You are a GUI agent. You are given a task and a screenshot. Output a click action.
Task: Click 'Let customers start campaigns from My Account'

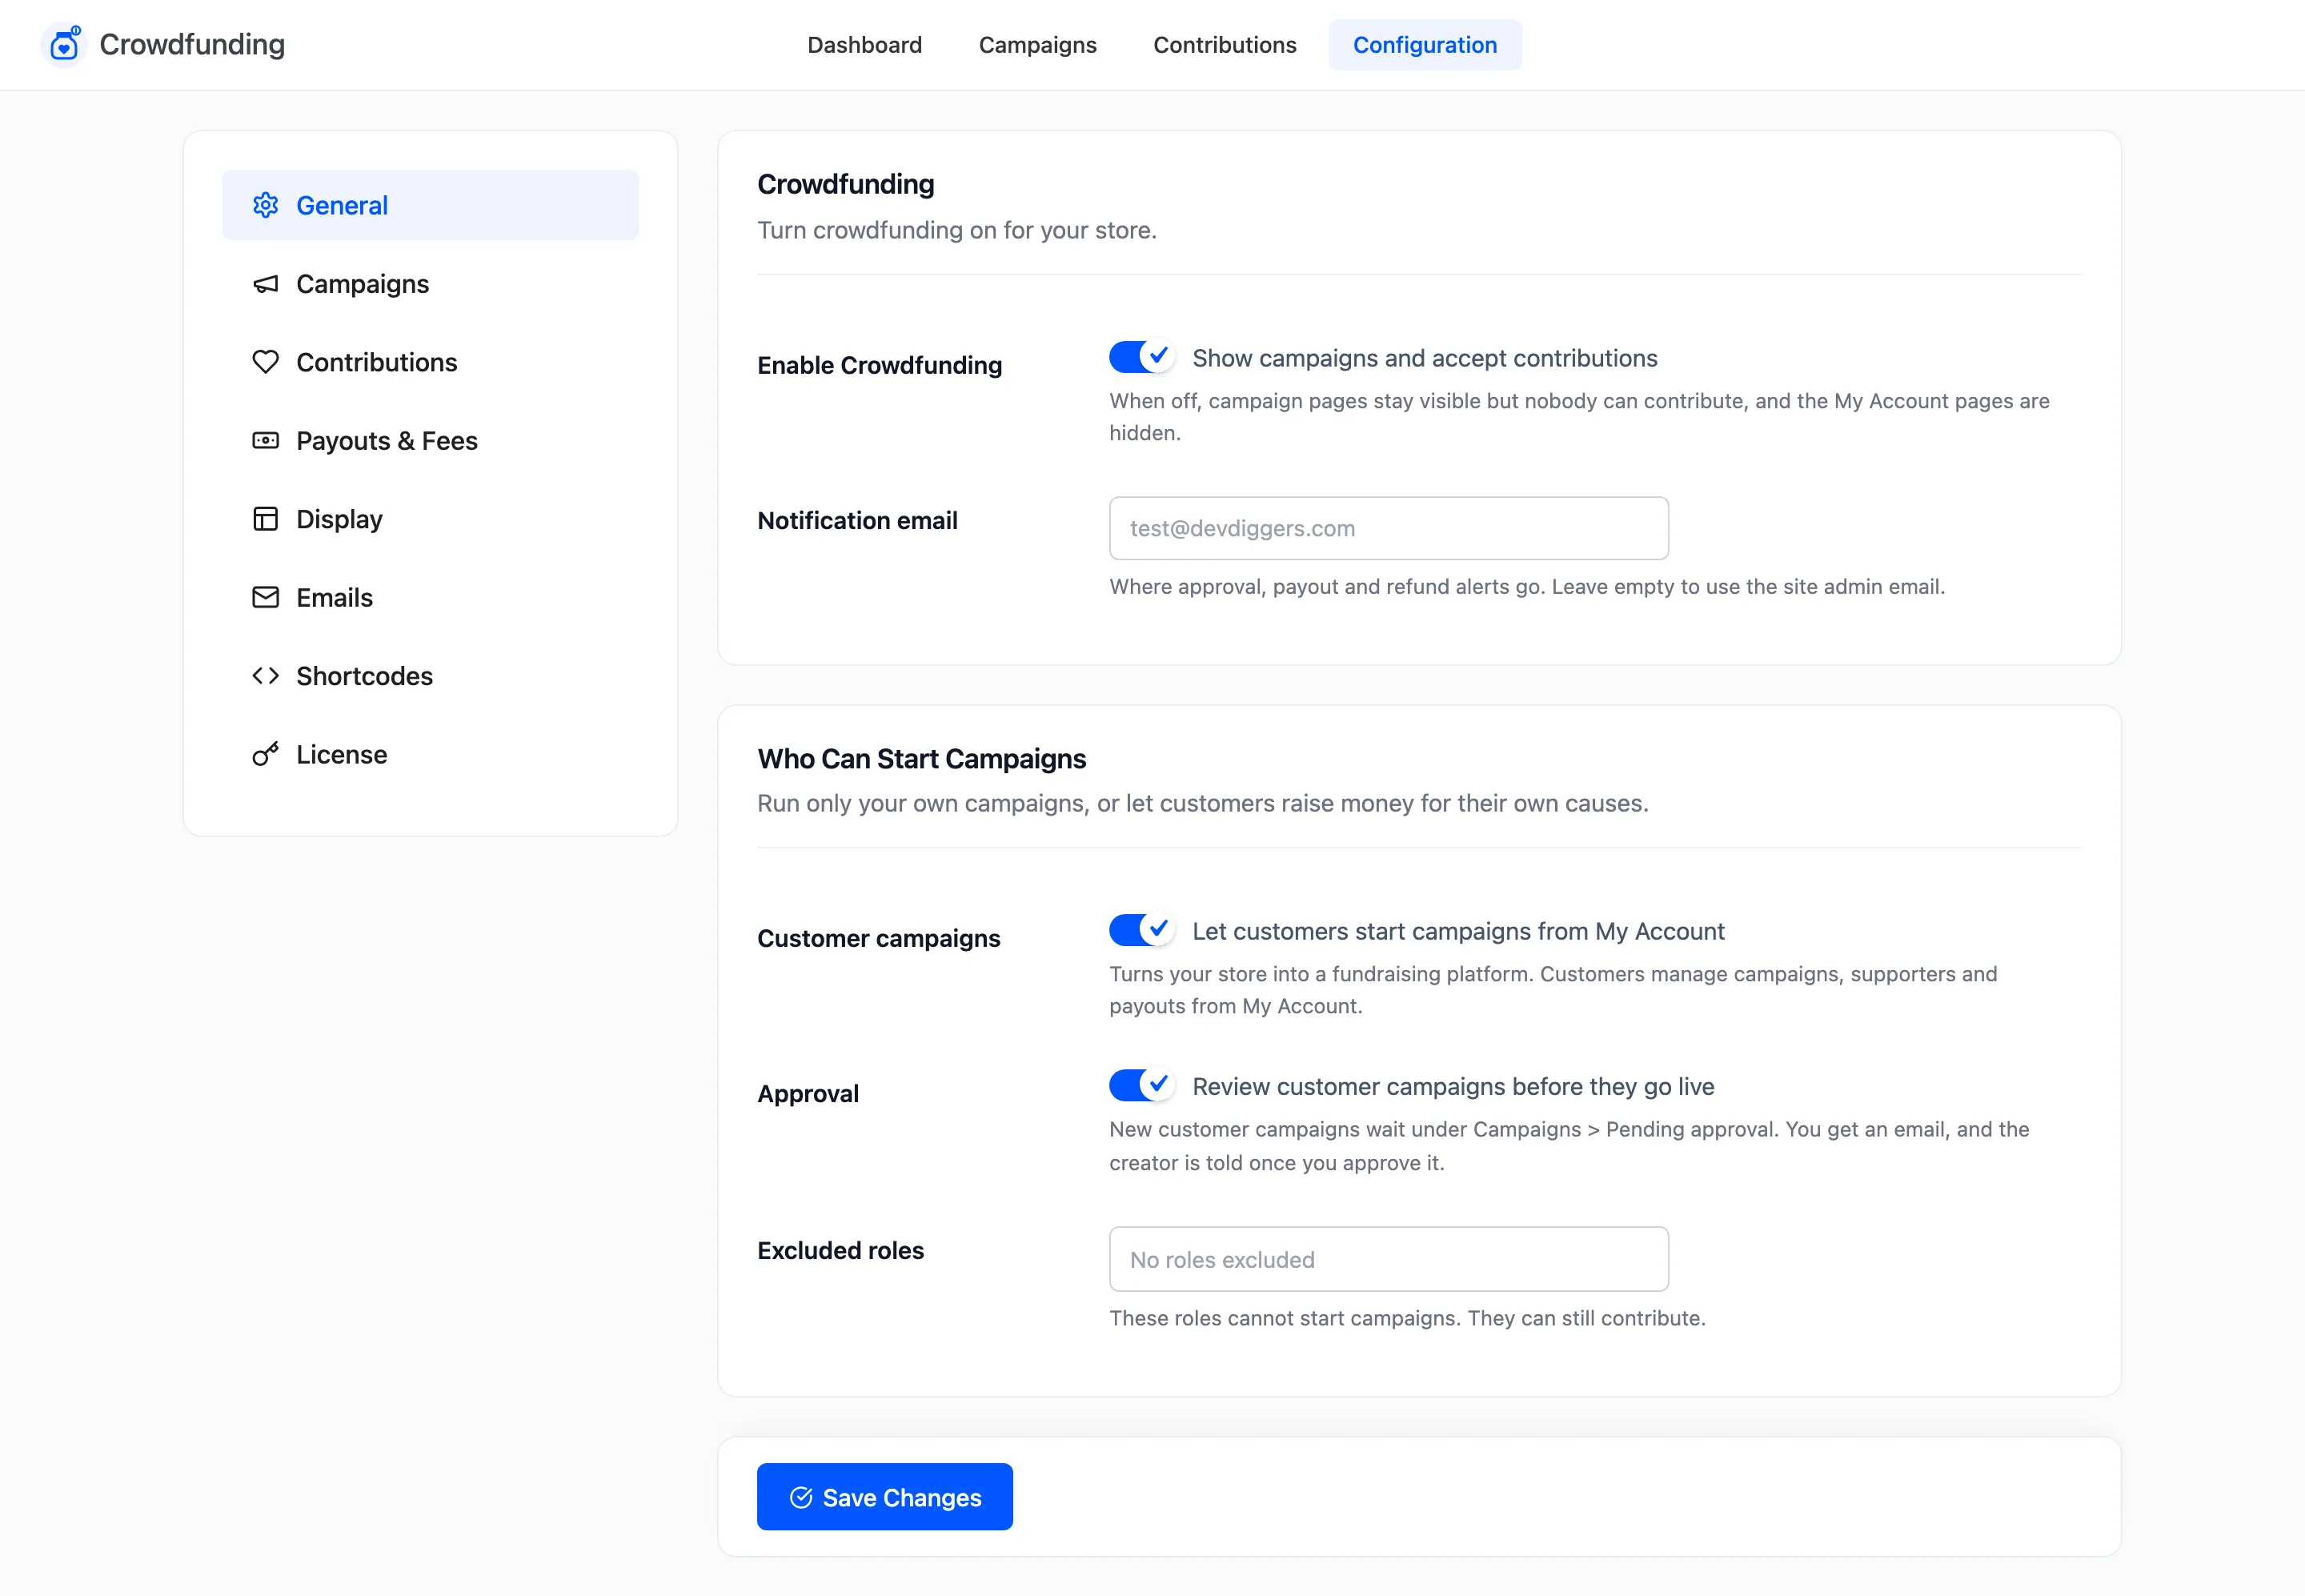(x=1458, y=931)
